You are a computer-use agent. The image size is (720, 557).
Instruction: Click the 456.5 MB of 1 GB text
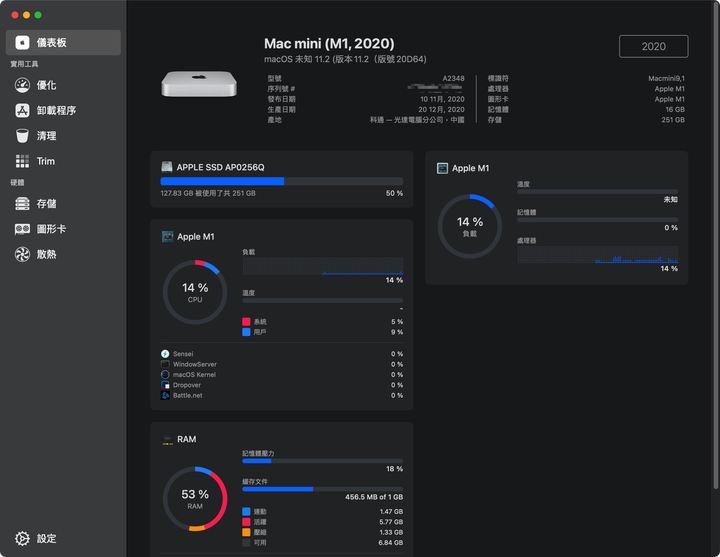point(374,497)
